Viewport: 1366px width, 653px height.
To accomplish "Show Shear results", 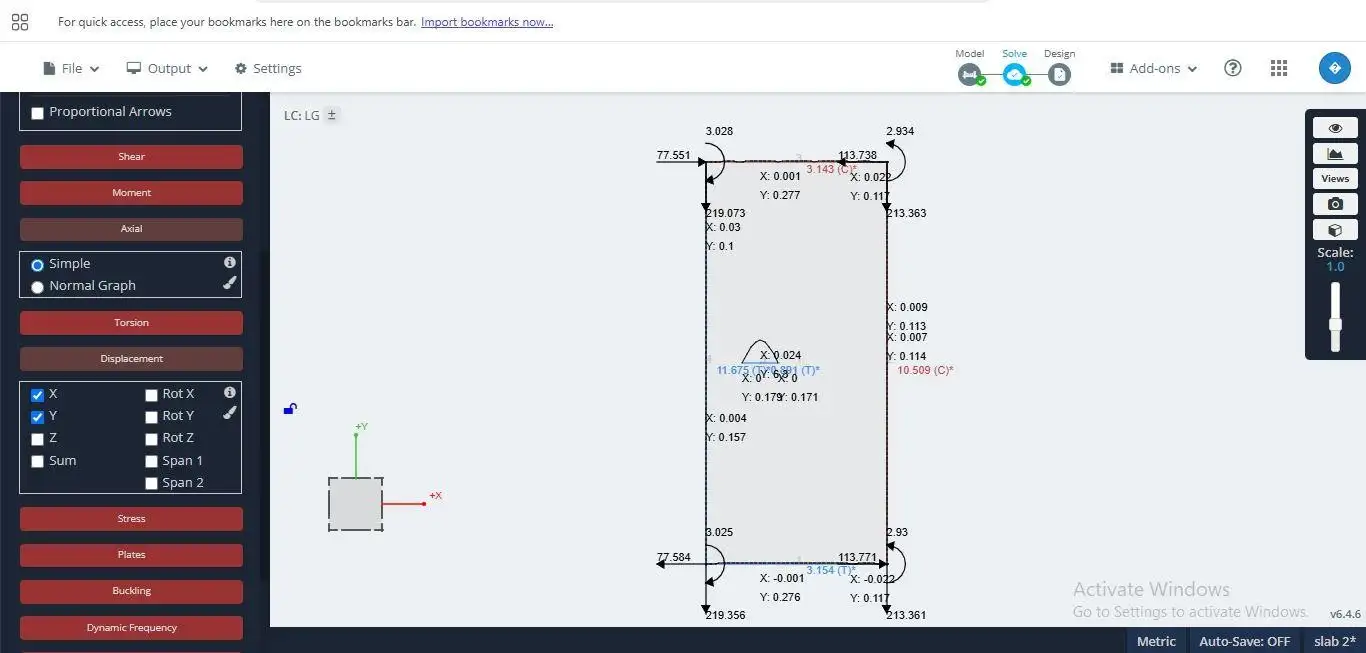I will pos(131,157).
